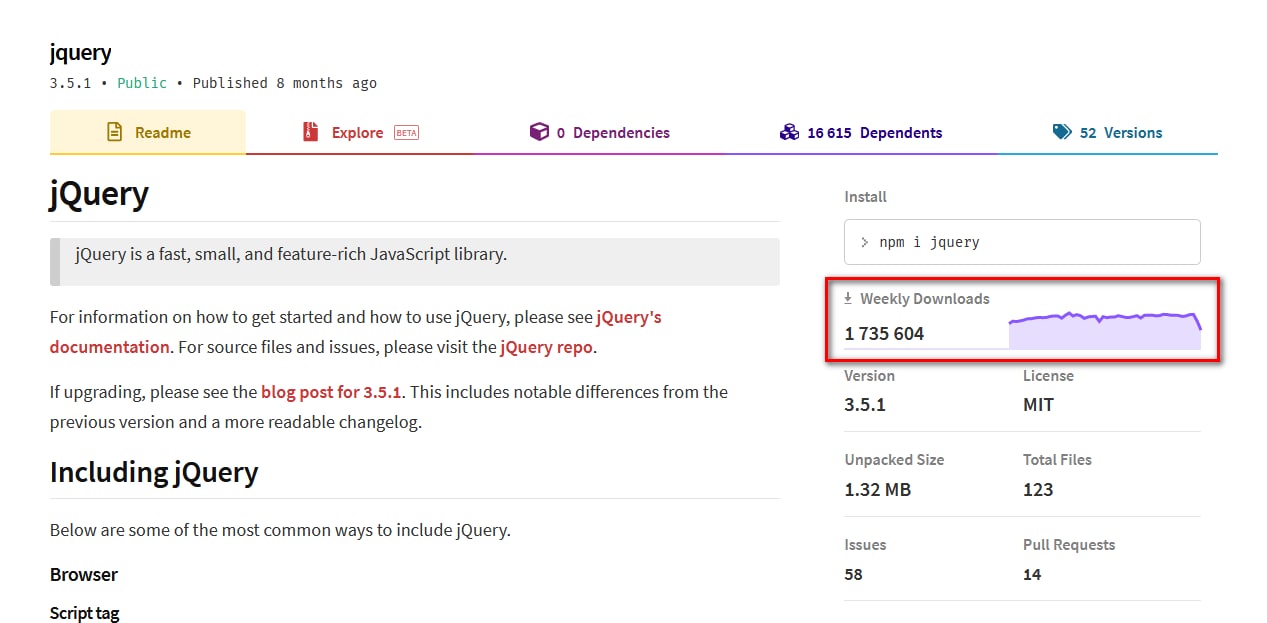Click the Including jQuery heading
1267x623 pixels.
154,472
